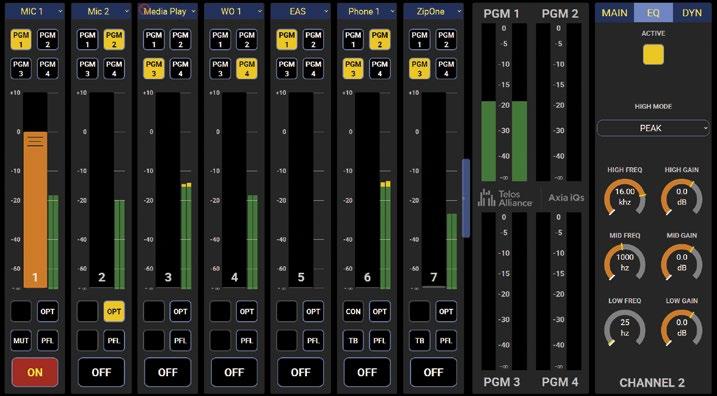Open the ZipOne source dropdown
Screen dimensions: 717x396
(433, 11)
